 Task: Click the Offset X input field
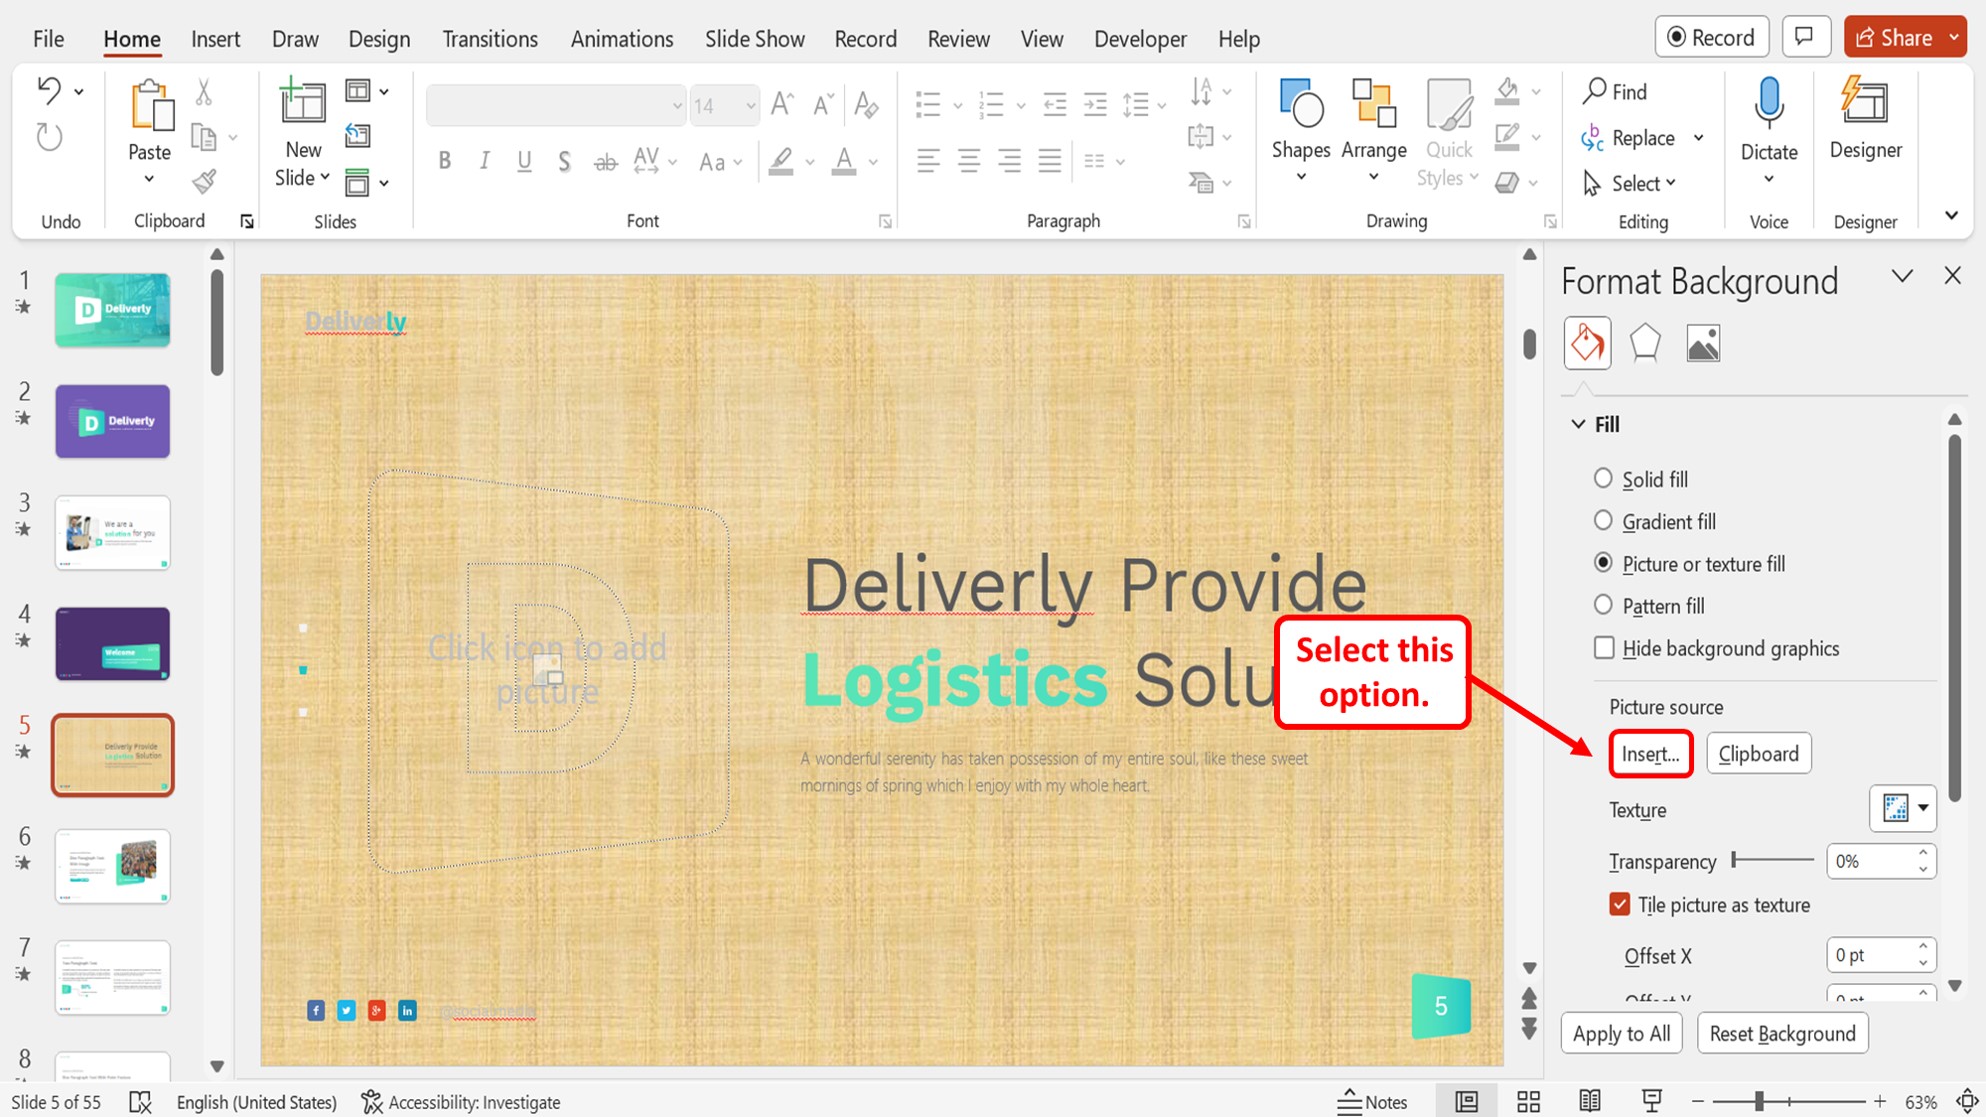click(x=1871, y=955)
